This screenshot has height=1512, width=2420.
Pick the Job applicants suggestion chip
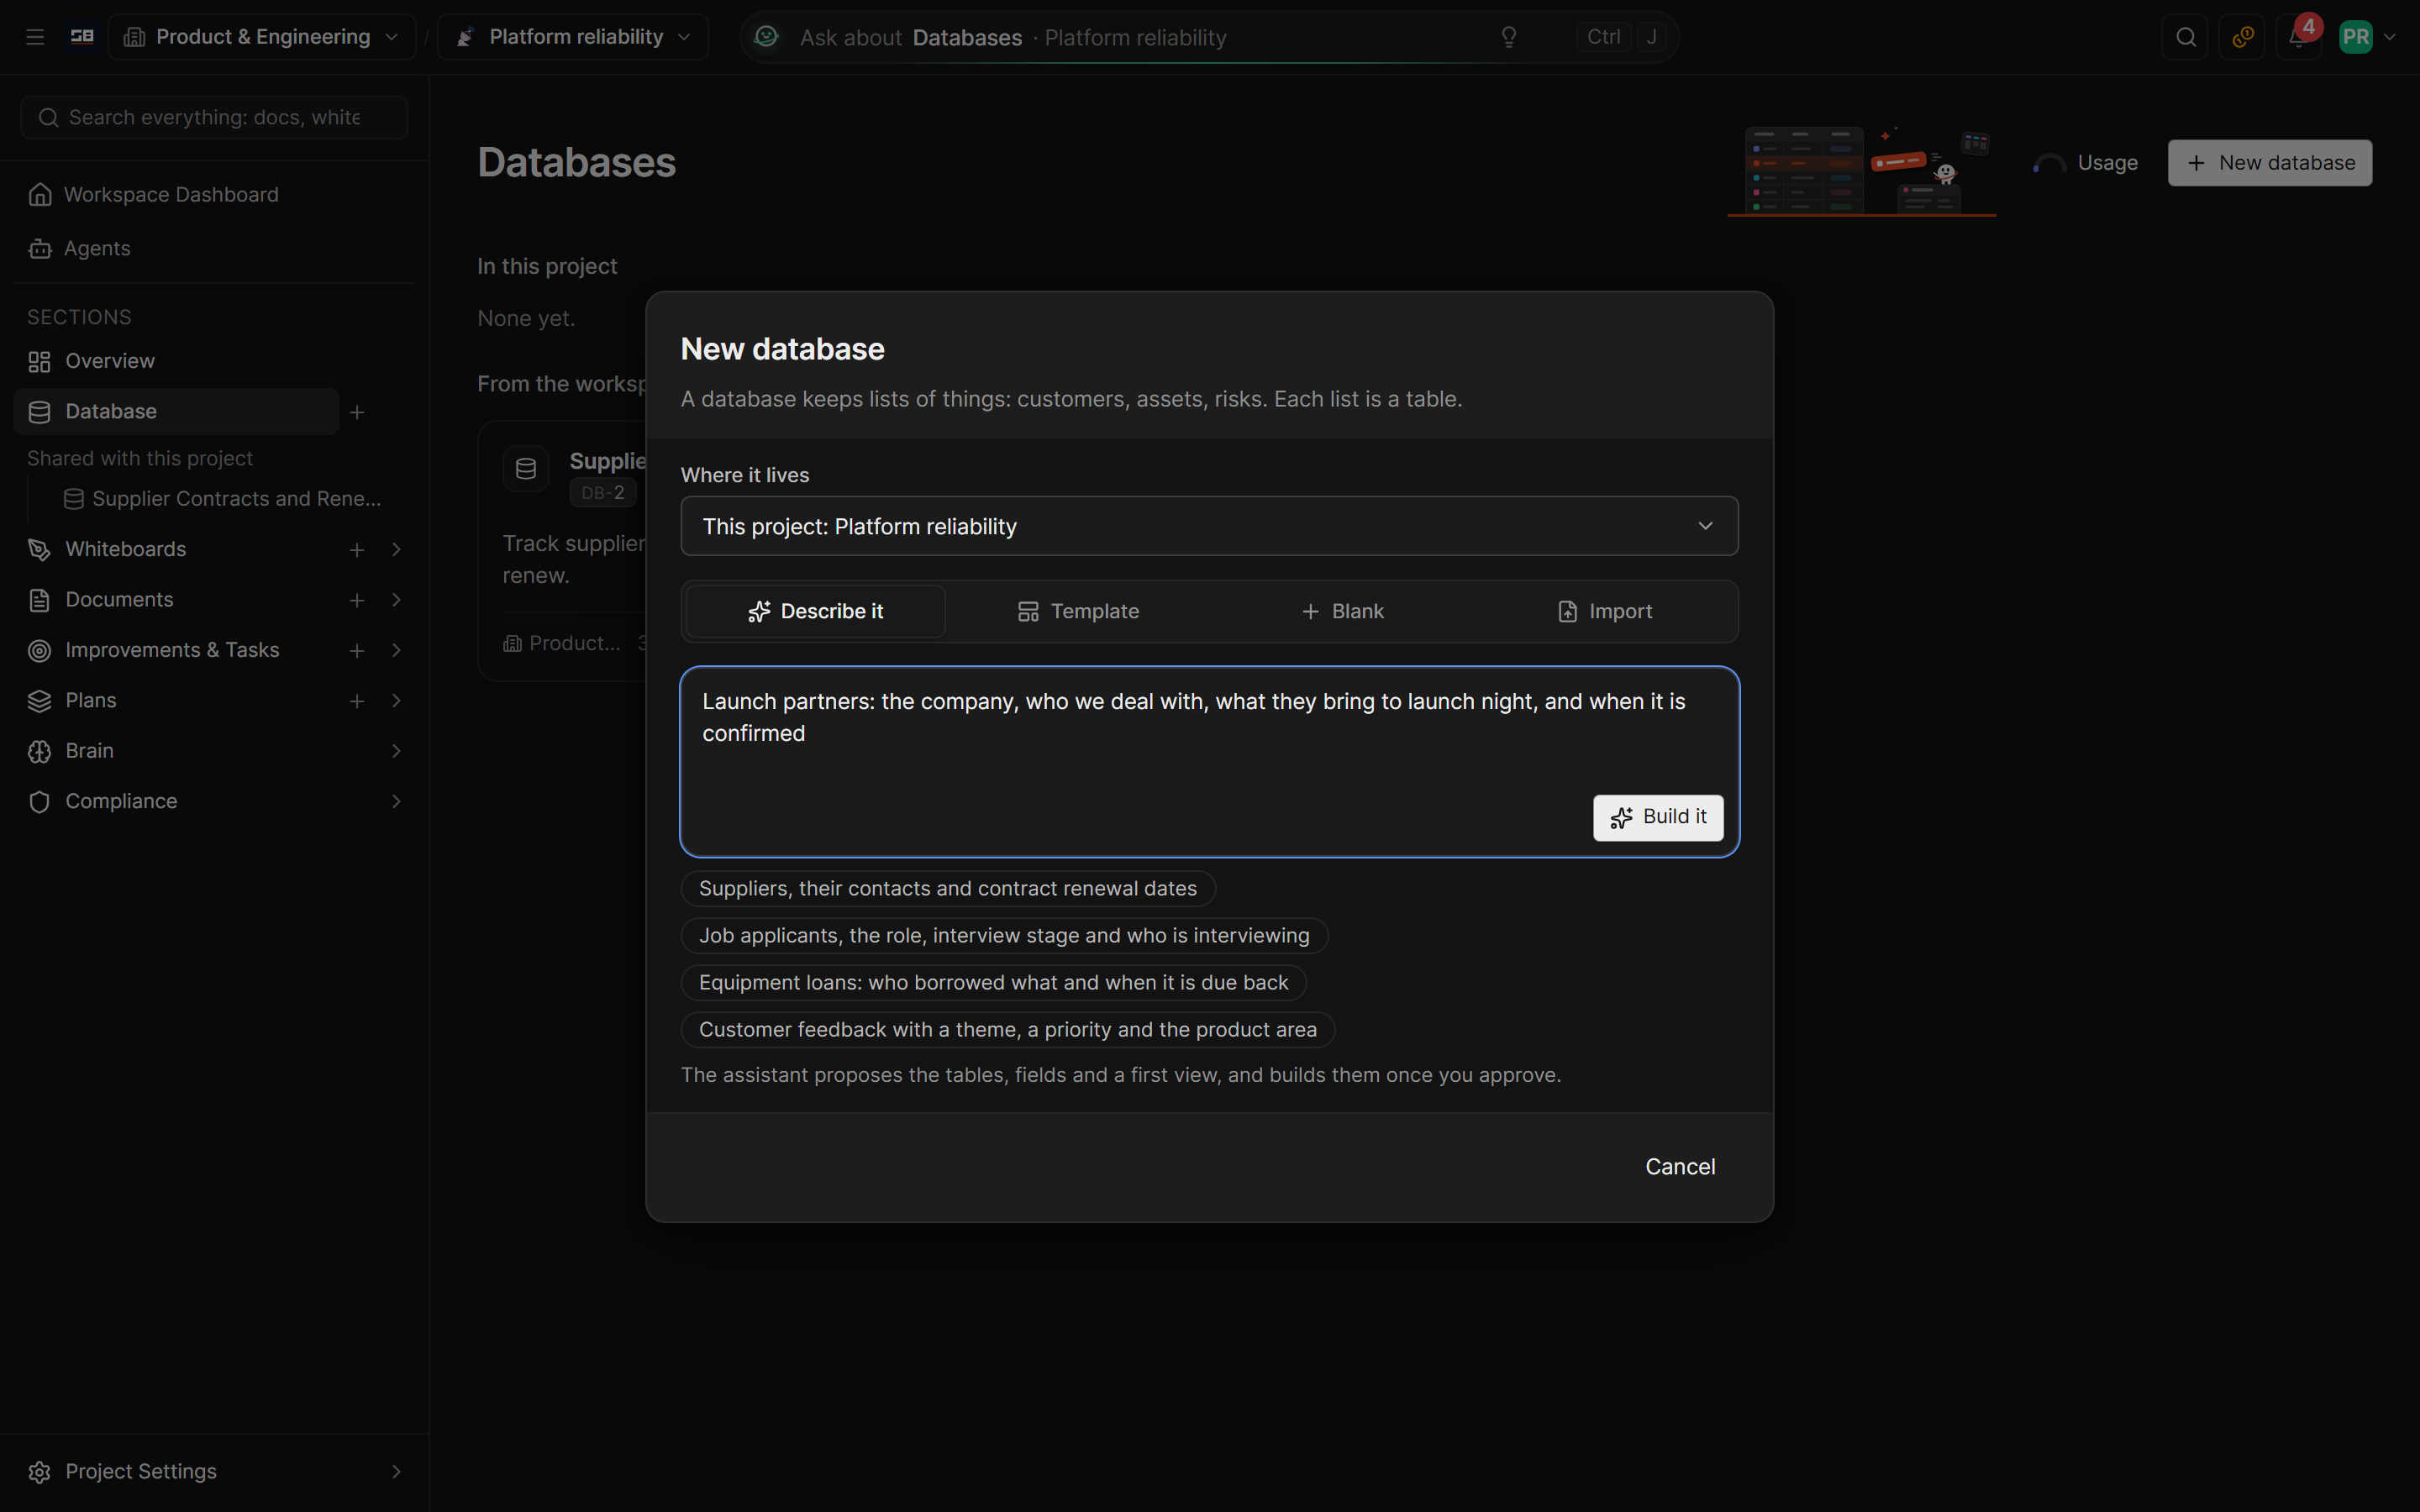click(1004, 935)
